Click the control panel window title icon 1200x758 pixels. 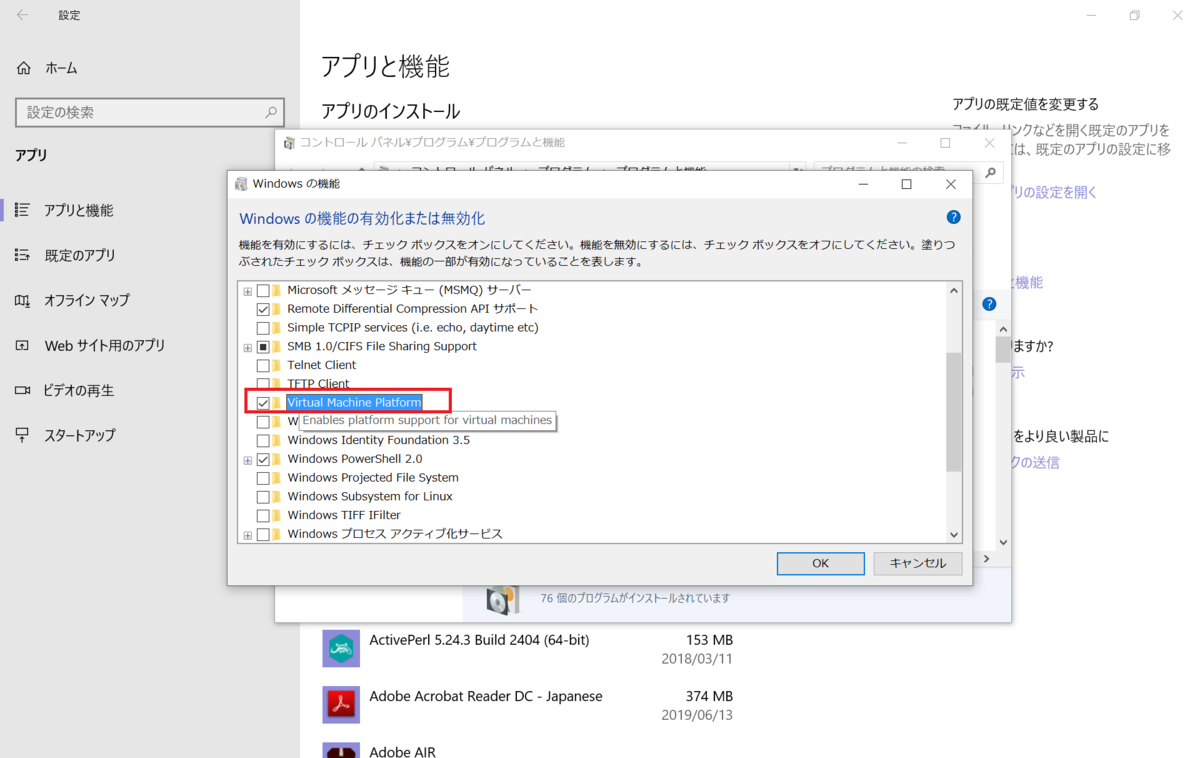pyautogui.click(x=289, y=143)
